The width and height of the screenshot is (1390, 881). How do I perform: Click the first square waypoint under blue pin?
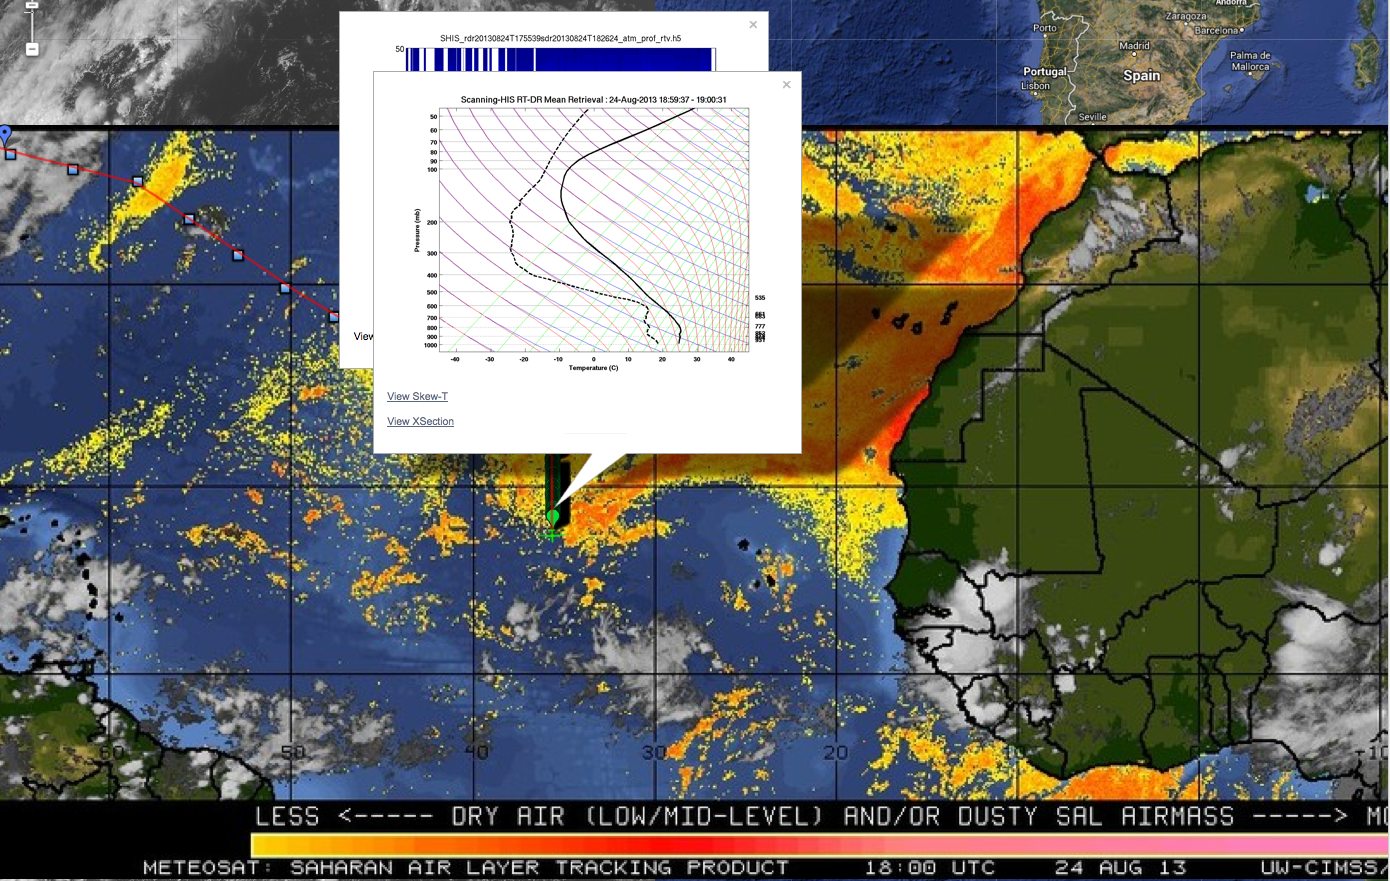click(11, 155)
